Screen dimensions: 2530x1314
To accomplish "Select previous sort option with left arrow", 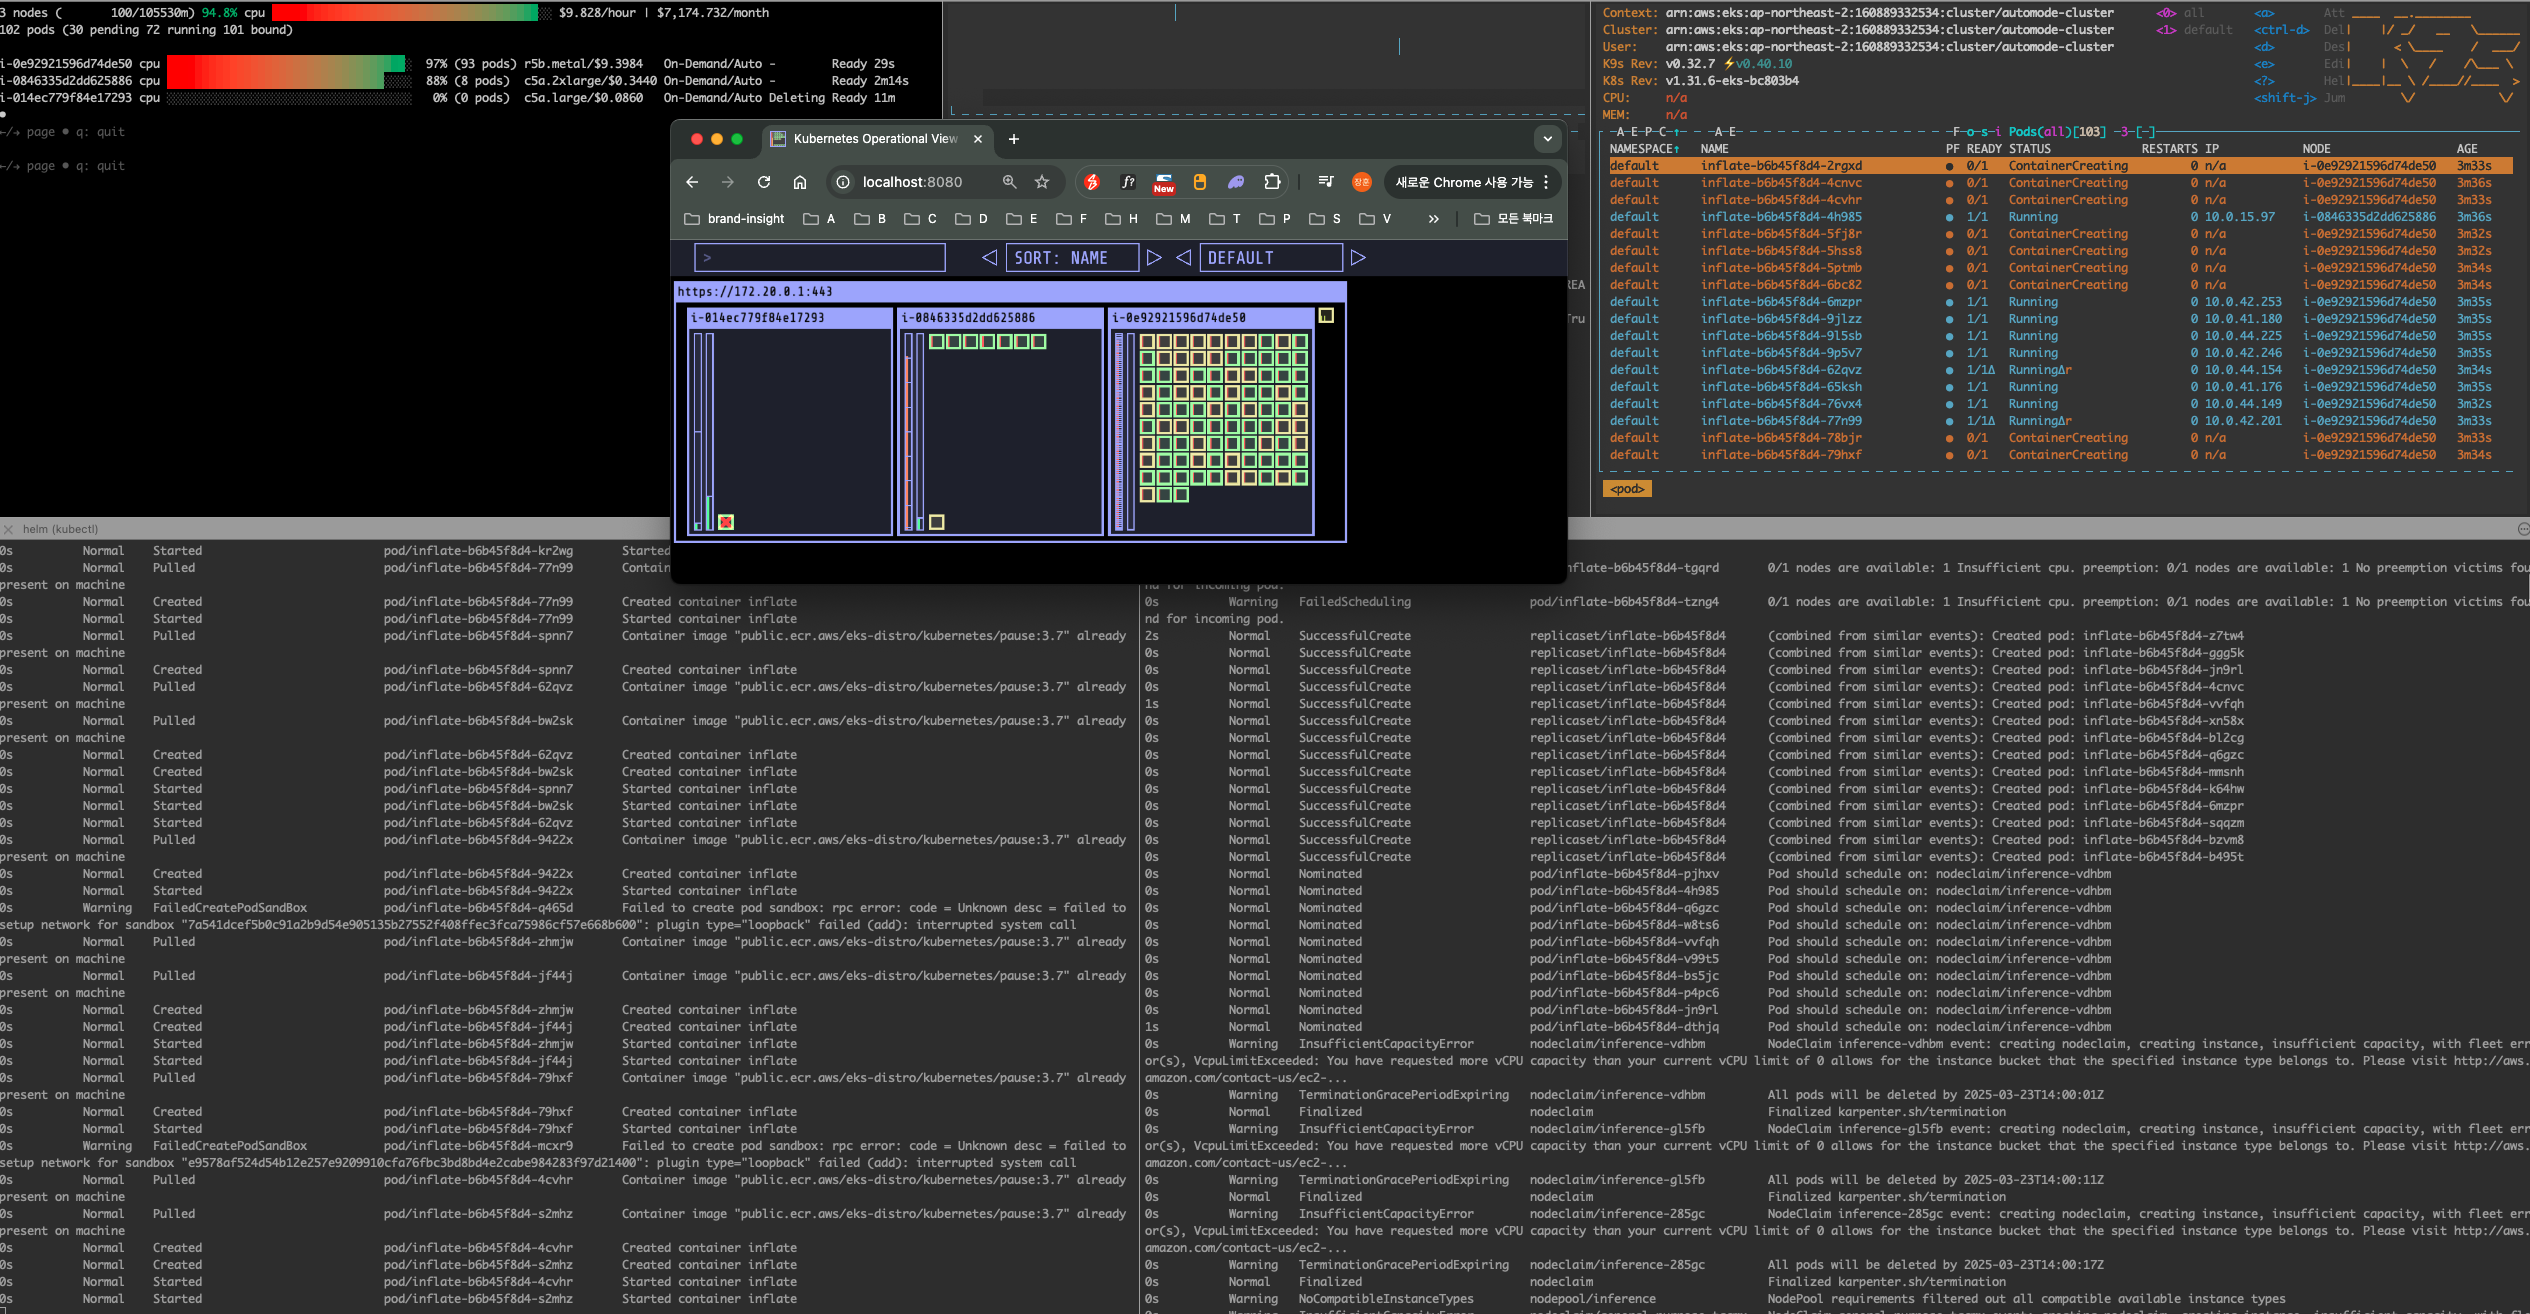I will click(989, 258).
